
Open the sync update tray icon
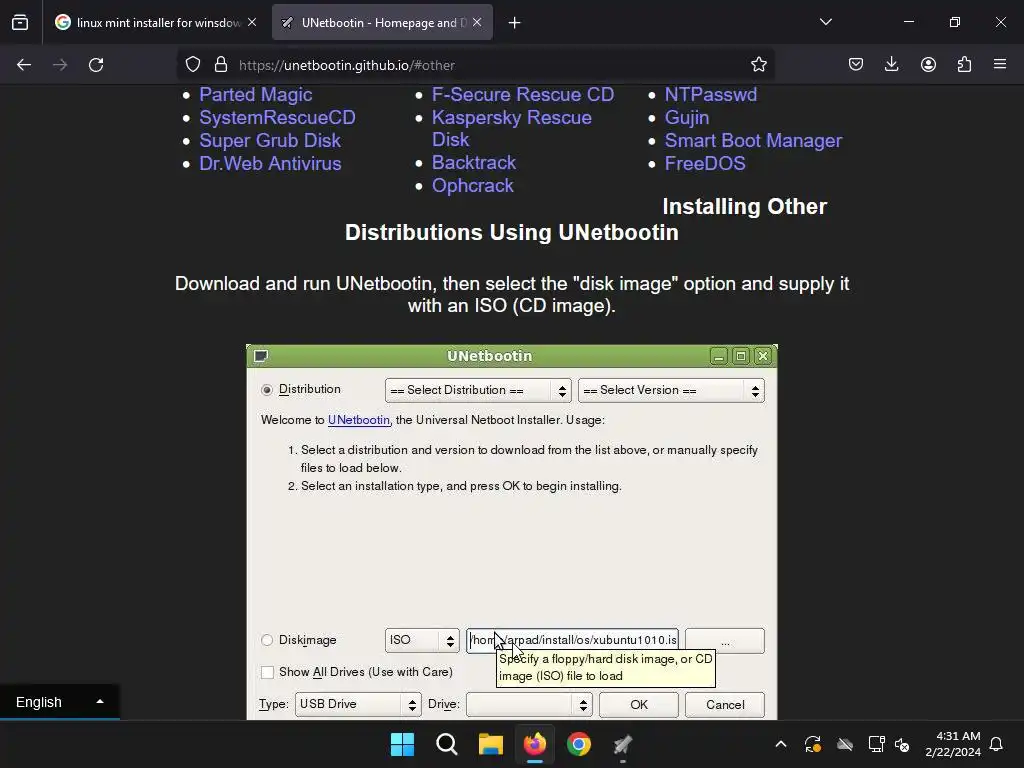pyautogui.click(x=812, y=744)
